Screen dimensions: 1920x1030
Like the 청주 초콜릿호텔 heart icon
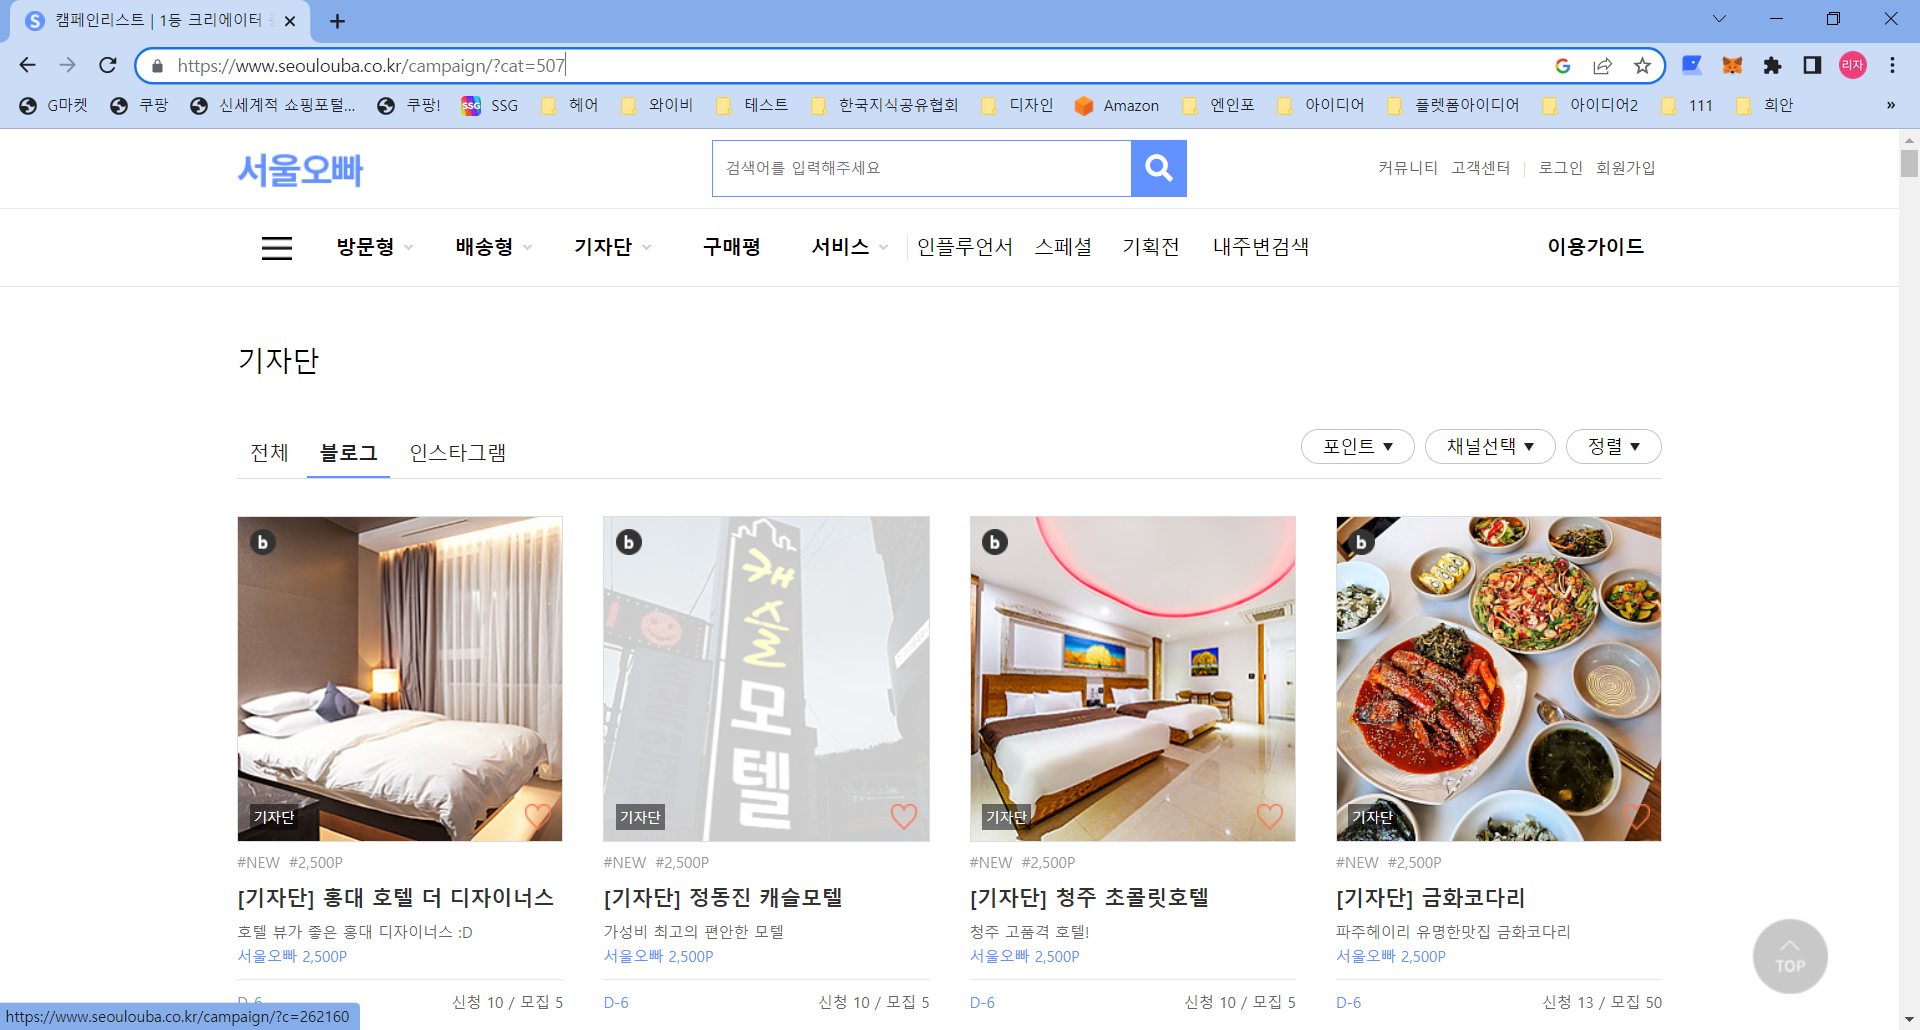tap(1270, 816)
